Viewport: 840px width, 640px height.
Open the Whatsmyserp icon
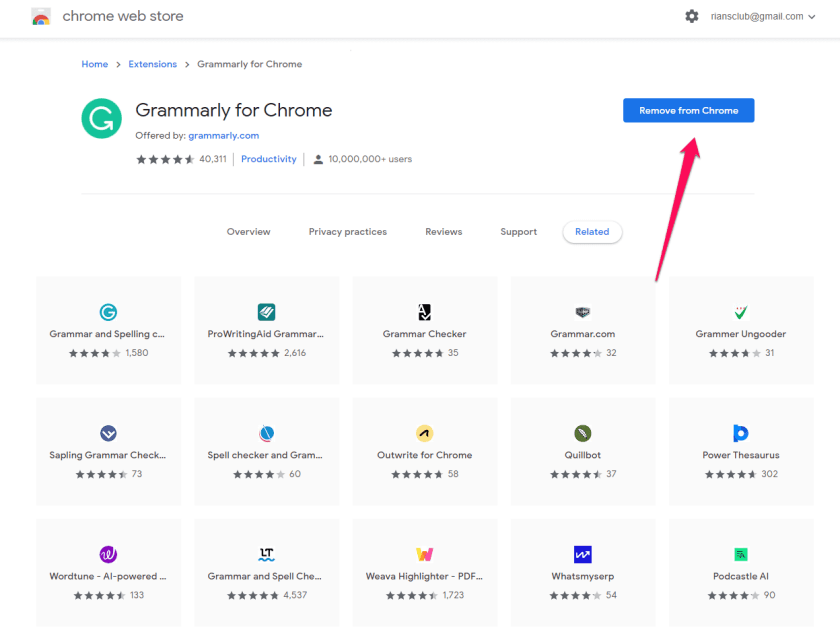582,554
